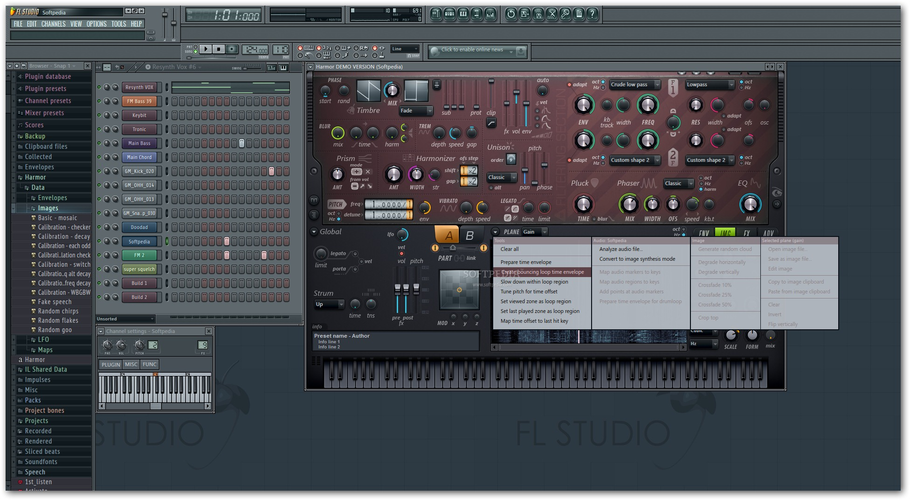Toggle mute LED for Doodad channel

[99, 227]
